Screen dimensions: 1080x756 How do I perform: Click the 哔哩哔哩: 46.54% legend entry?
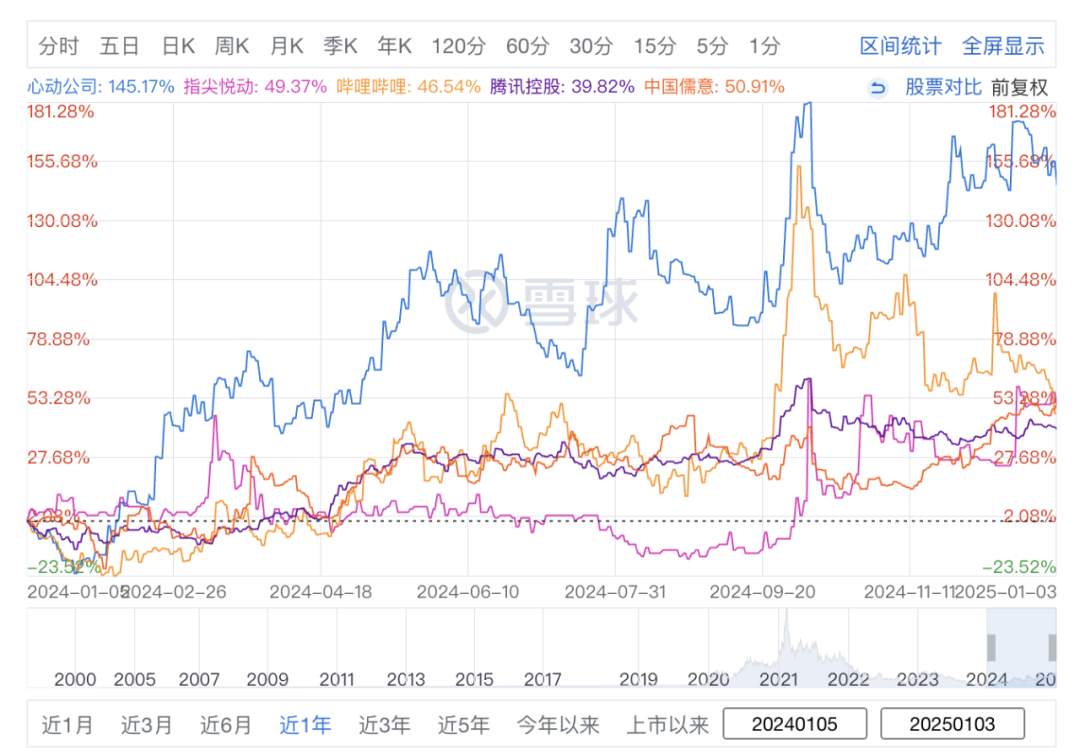click(408, 87)
